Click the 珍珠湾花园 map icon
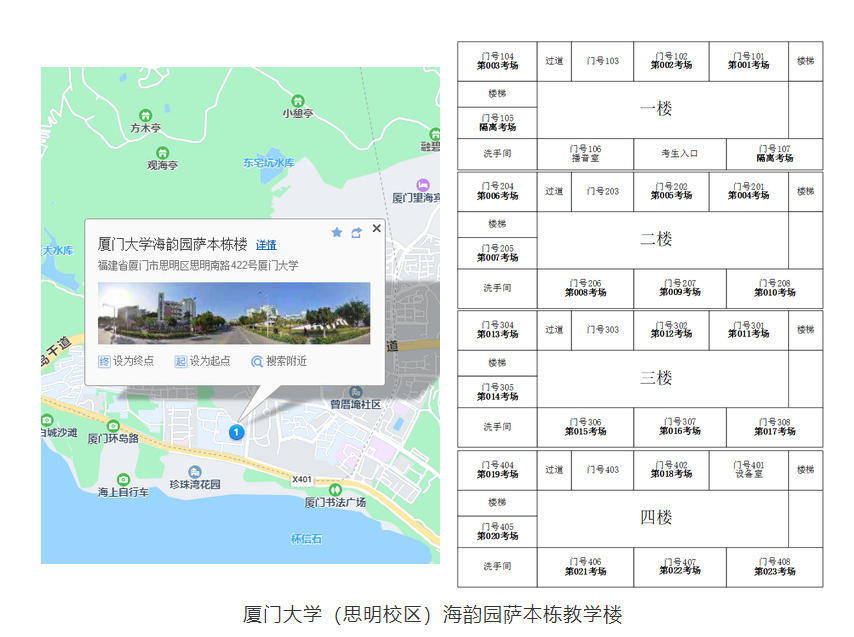 pyautogui.click(x=194, y=472)
